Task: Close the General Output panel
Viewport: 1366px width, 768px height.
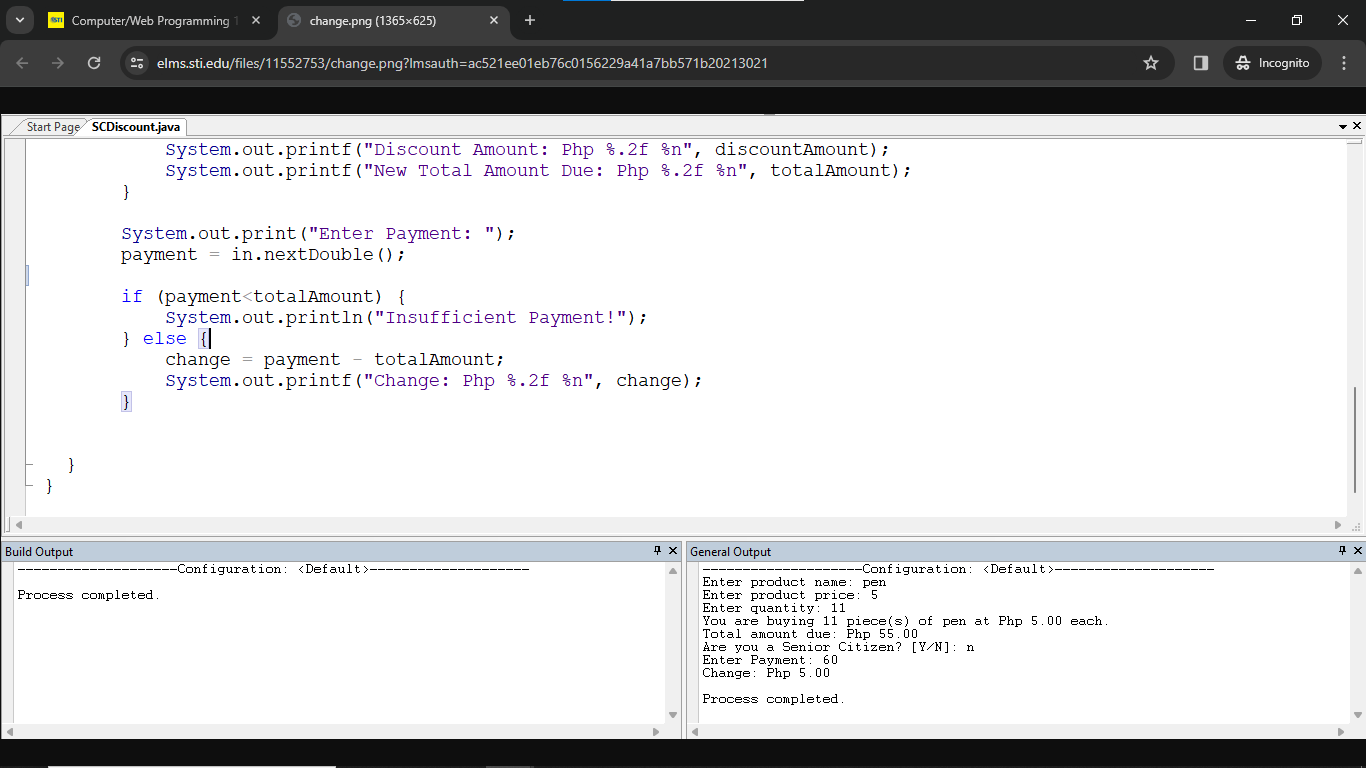Action: pos(1357,551)
